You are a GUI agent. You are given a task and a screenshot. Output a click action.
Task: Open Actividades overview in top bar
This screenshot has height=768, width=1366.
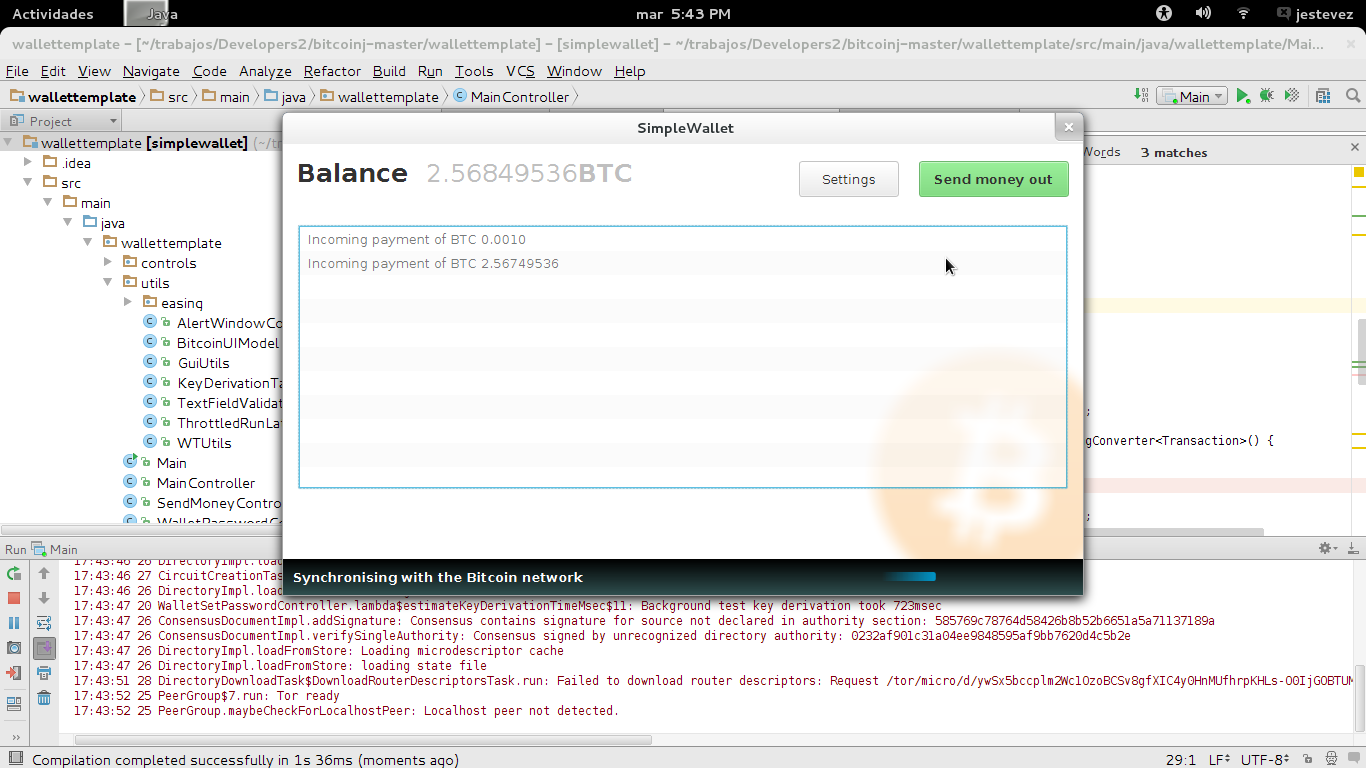[x=53, y=14]
